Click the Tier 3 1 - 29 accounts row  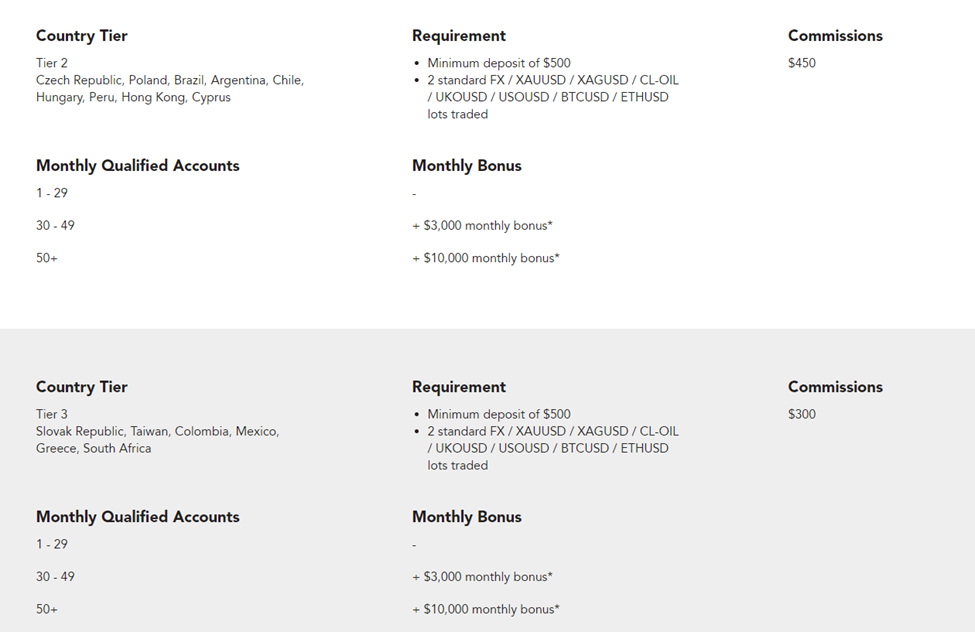point(52,545)
